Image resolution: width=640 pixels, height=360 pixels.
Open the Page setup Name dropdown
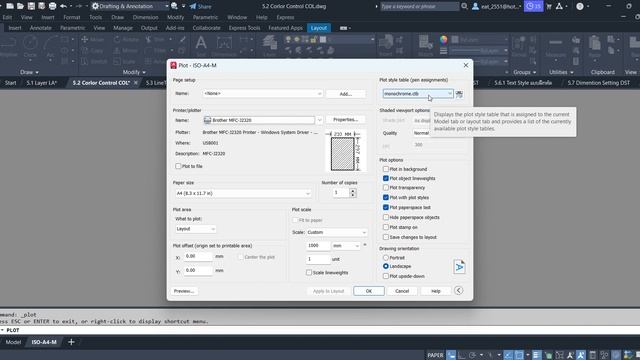pyautogui.click(x=263, y=93)
